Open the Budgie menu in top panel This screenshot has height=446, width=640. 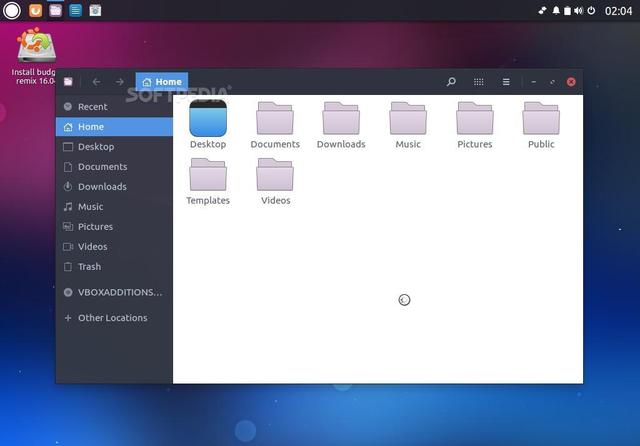[12, 10]
